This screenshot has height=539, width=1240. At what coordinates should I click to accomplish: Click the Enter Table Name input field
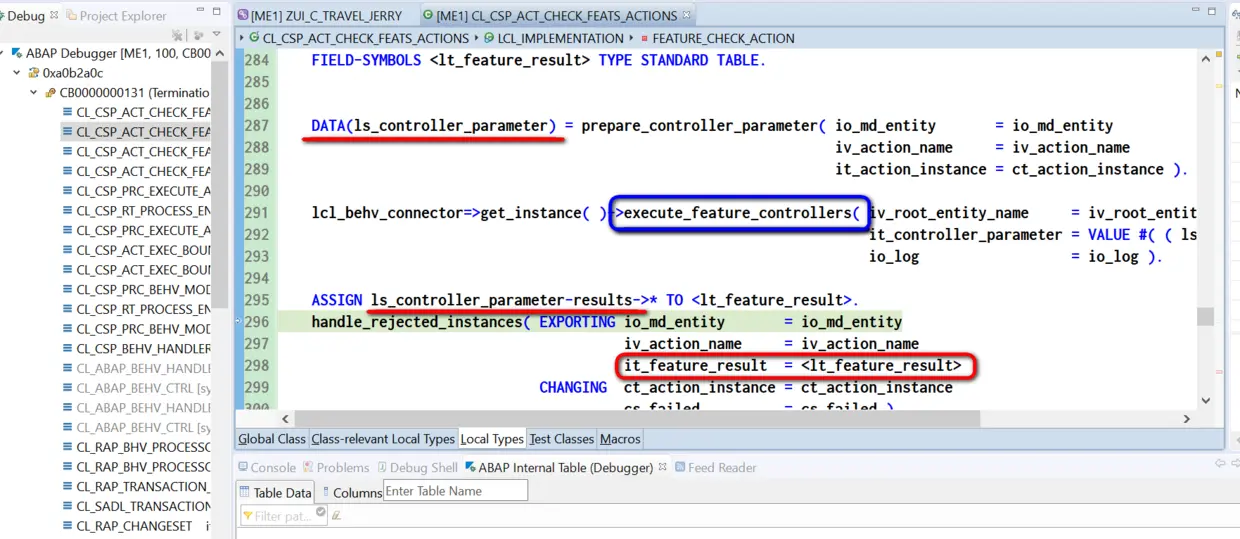point(455,491)
